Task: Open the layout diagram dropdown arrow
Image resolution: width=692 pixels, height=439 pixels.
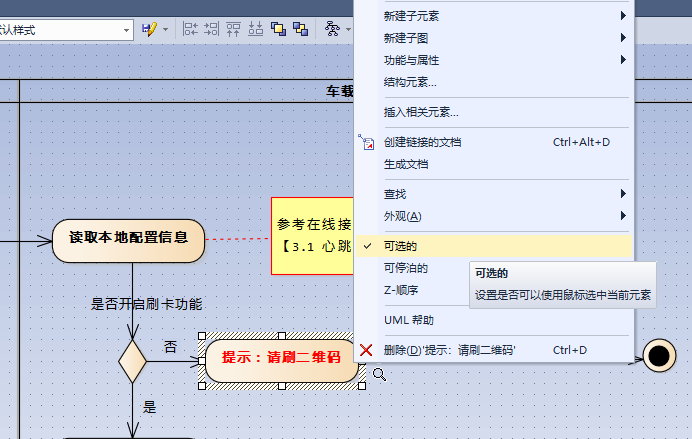Action: (x=348, y=30)
